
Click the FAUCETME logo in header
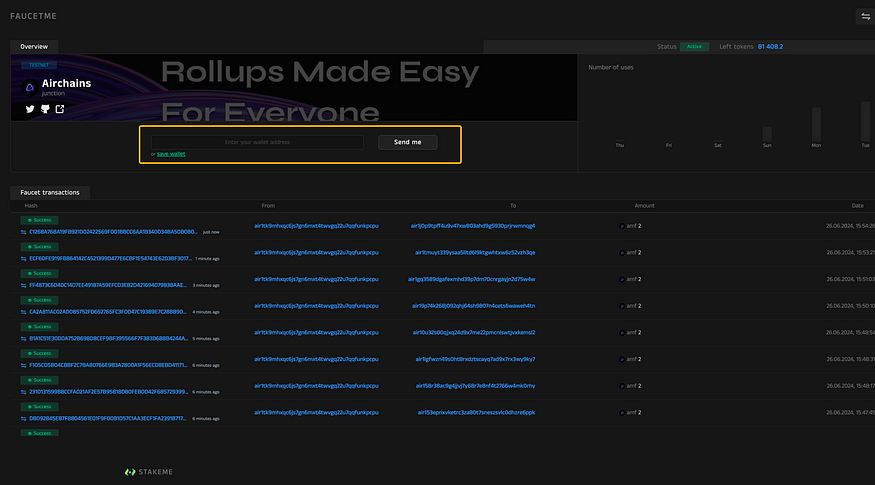[x=33, y=16]
